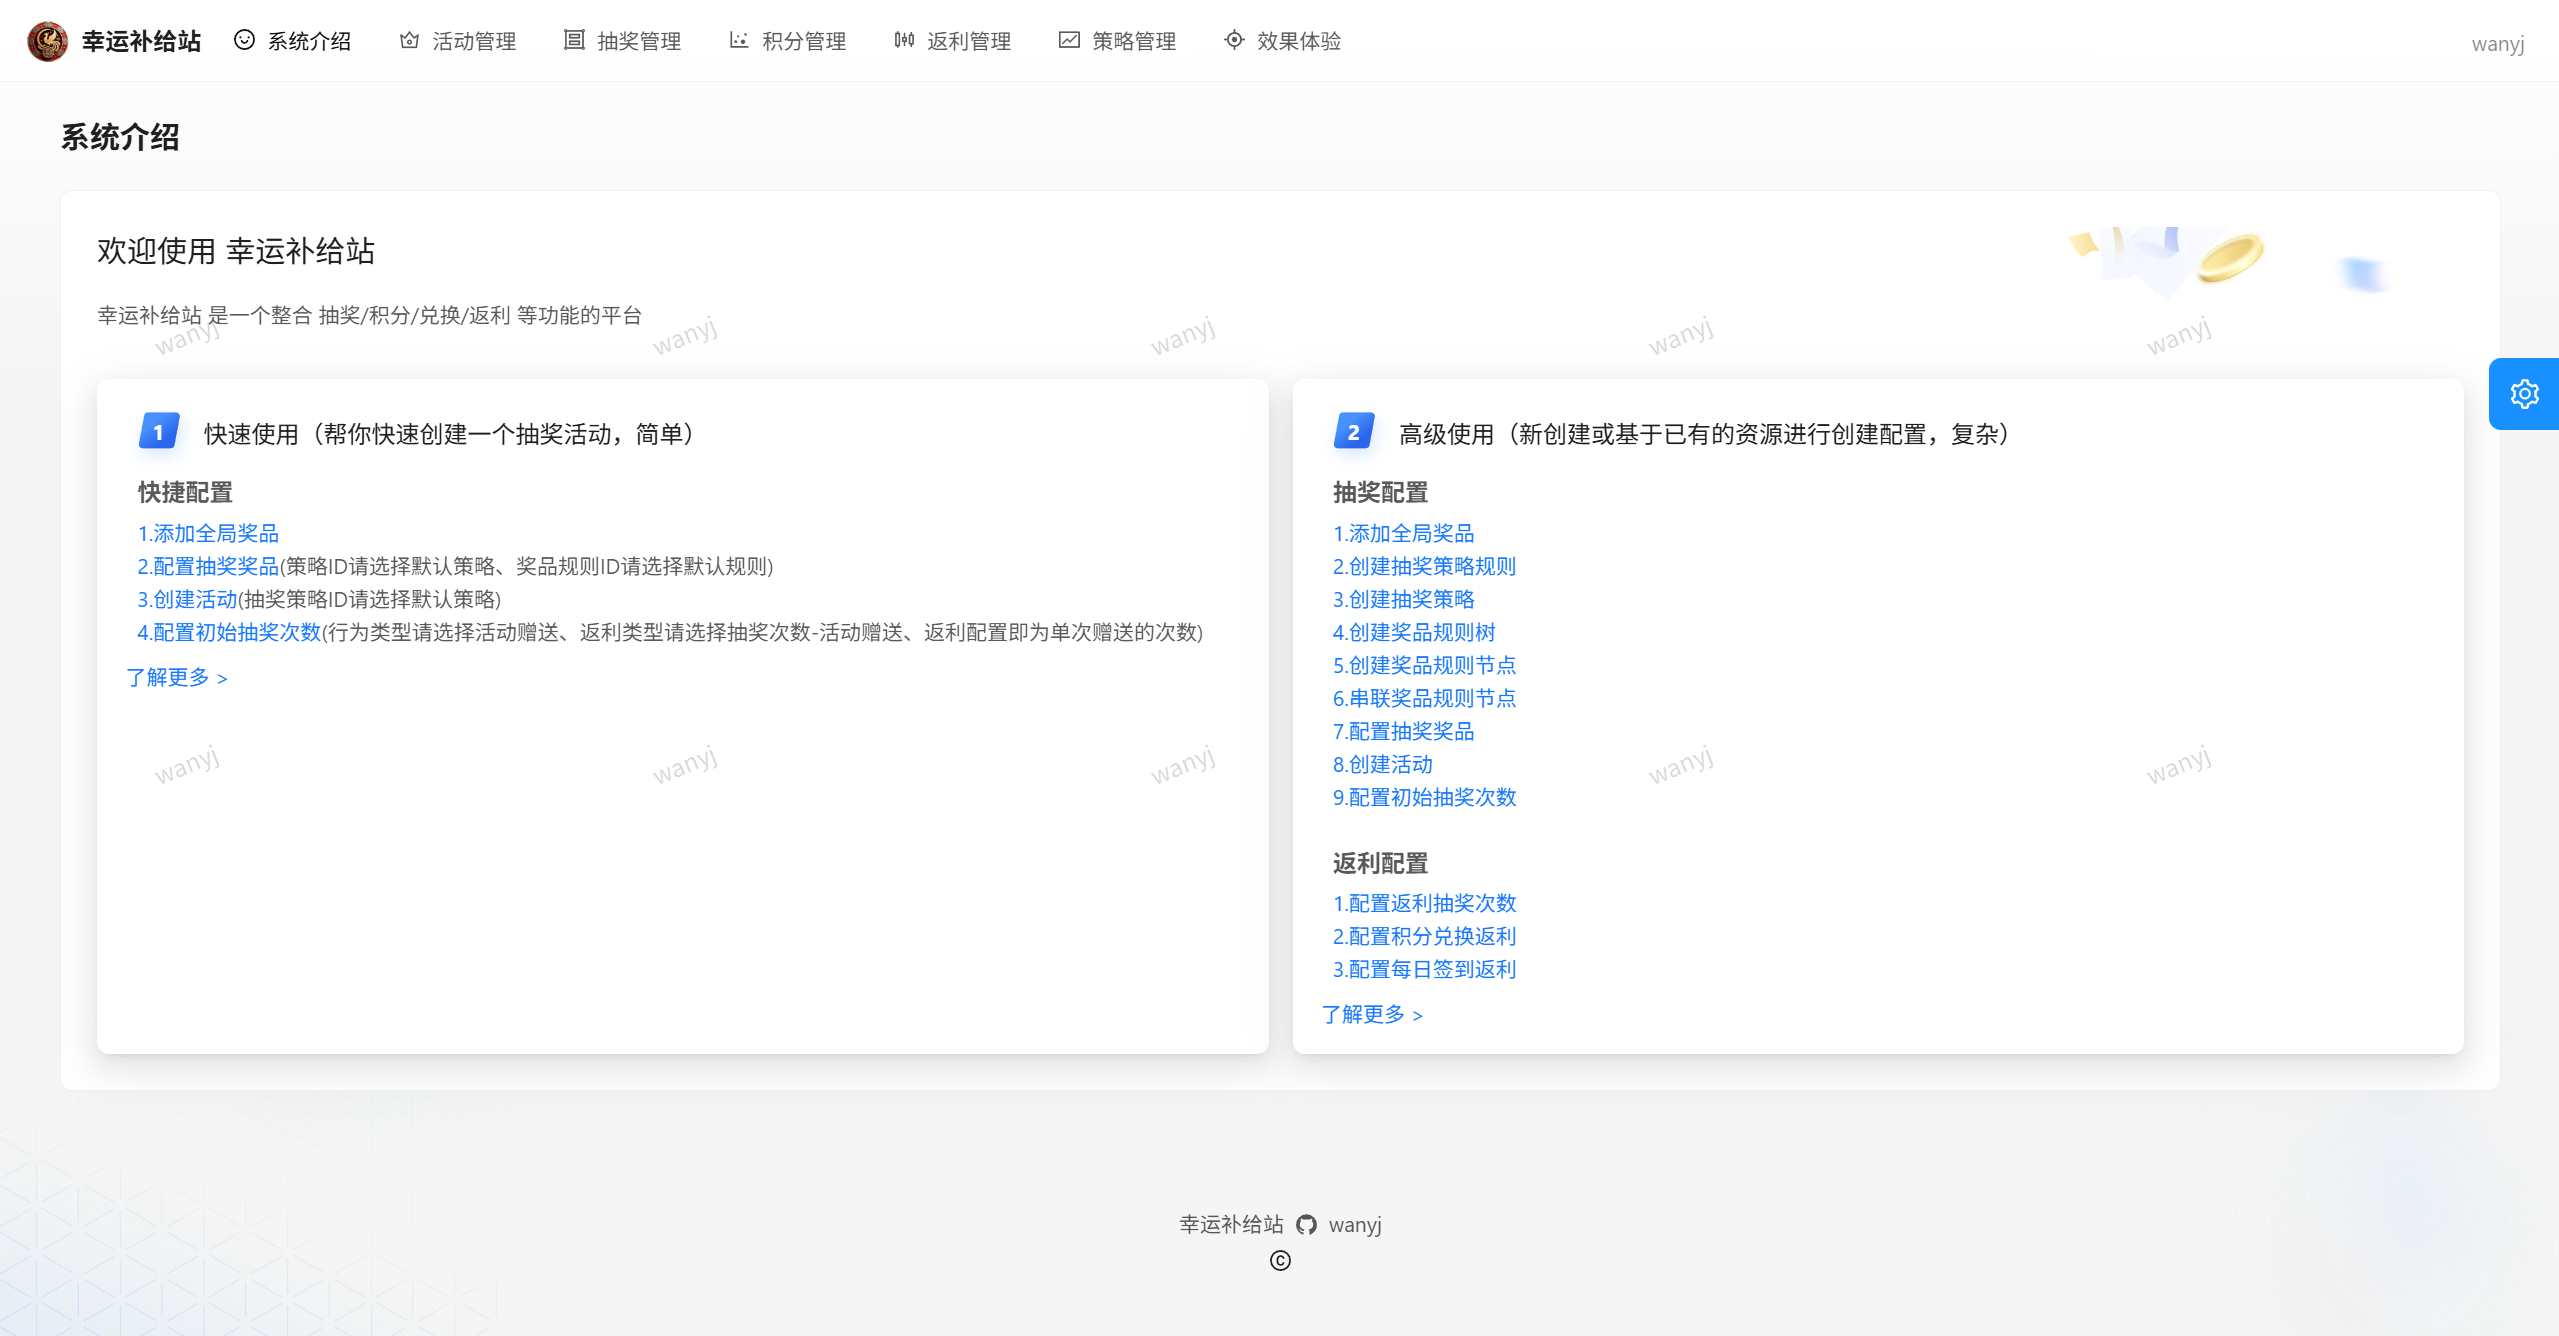Screen dimensions: 2559x1336
Task: Switch to 抽奖管理 menu
Action: [x=638, y=41]
